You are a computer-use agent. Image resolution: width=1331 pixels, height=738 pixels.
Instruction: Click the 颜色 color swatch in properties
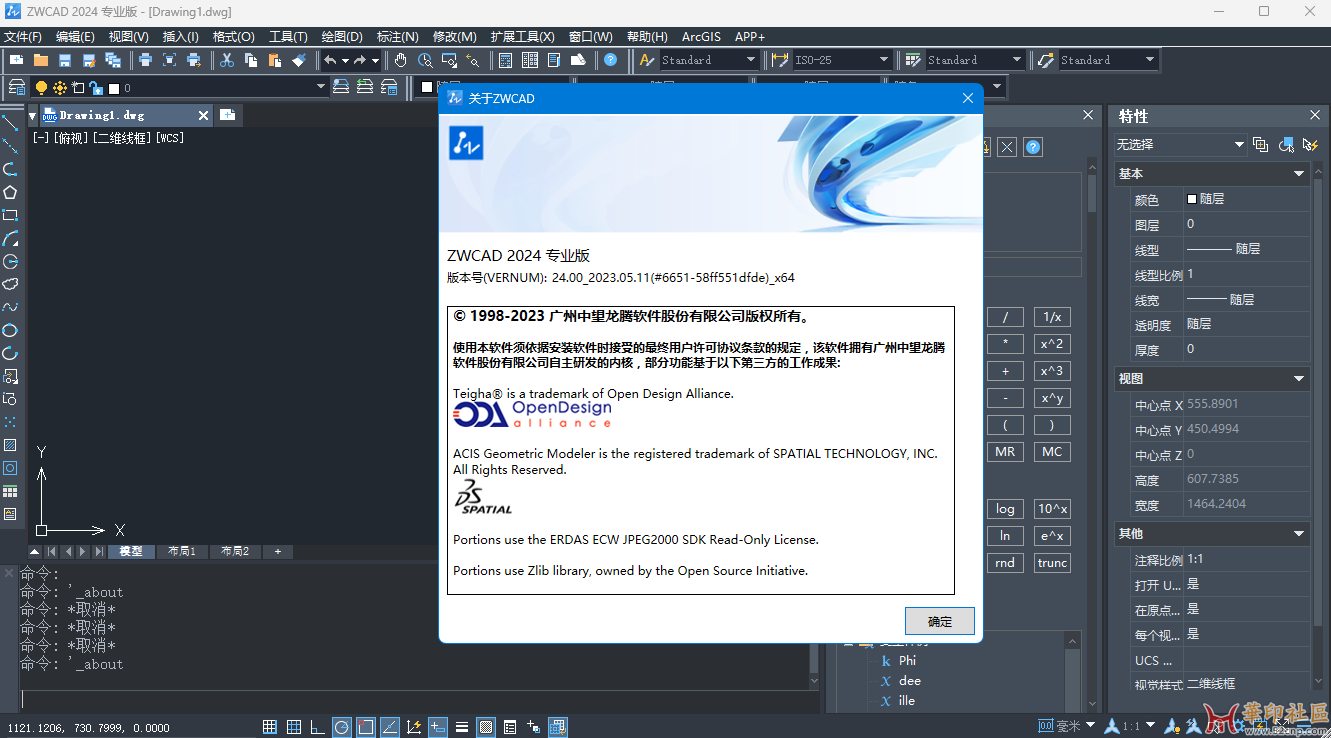(1191, 199)
